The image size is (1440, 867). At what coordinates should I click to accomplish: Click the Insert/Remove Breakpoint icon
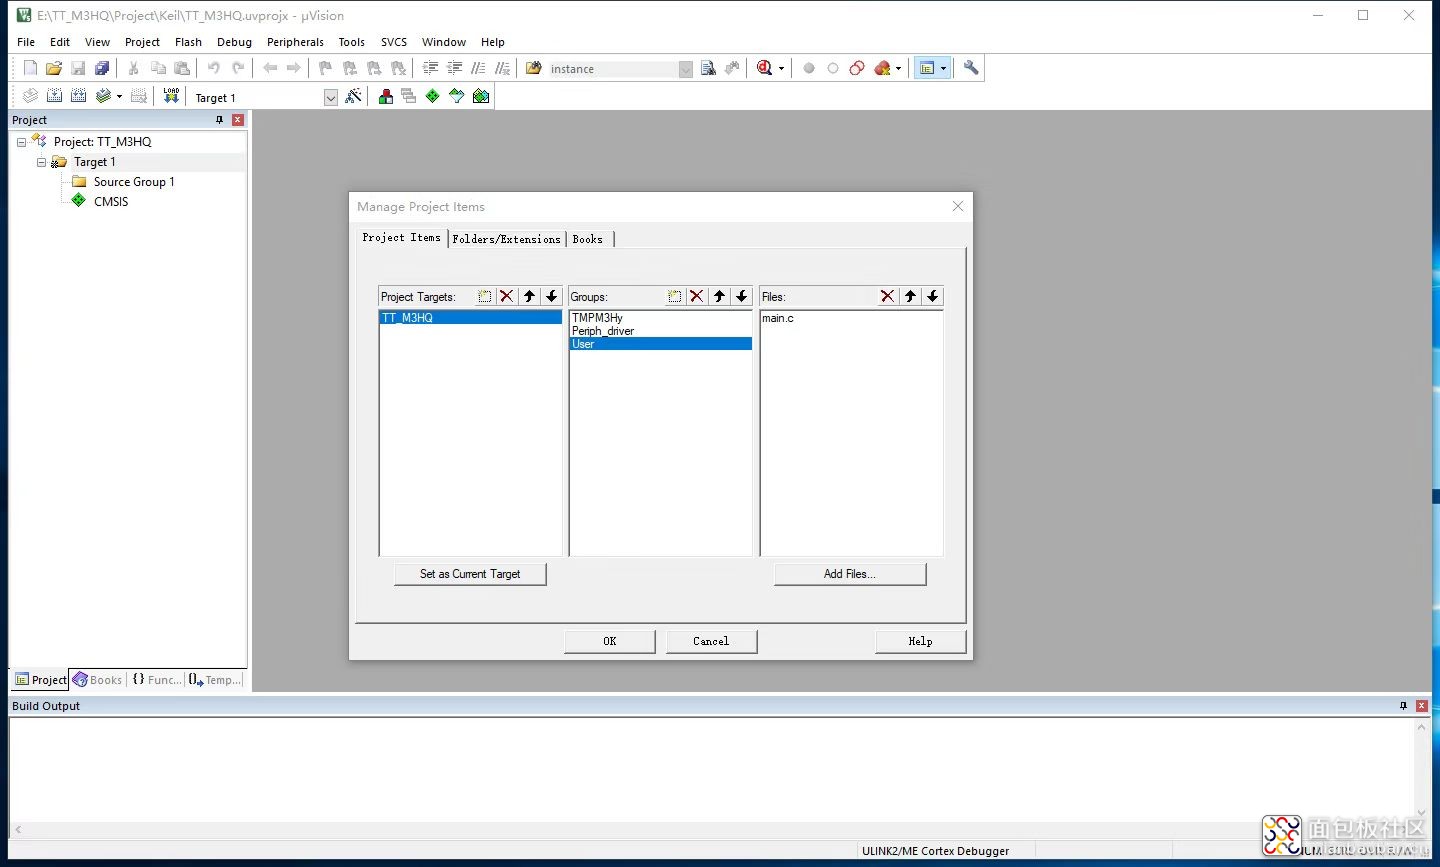coord(809,68)
